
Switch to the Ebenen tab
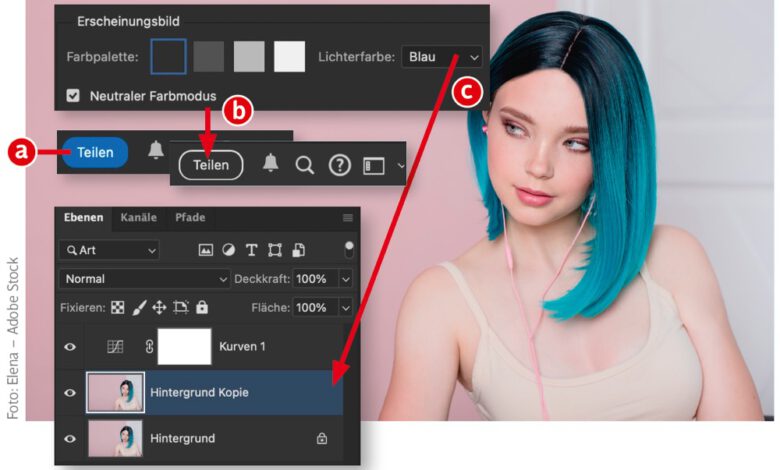pos(84,217)
